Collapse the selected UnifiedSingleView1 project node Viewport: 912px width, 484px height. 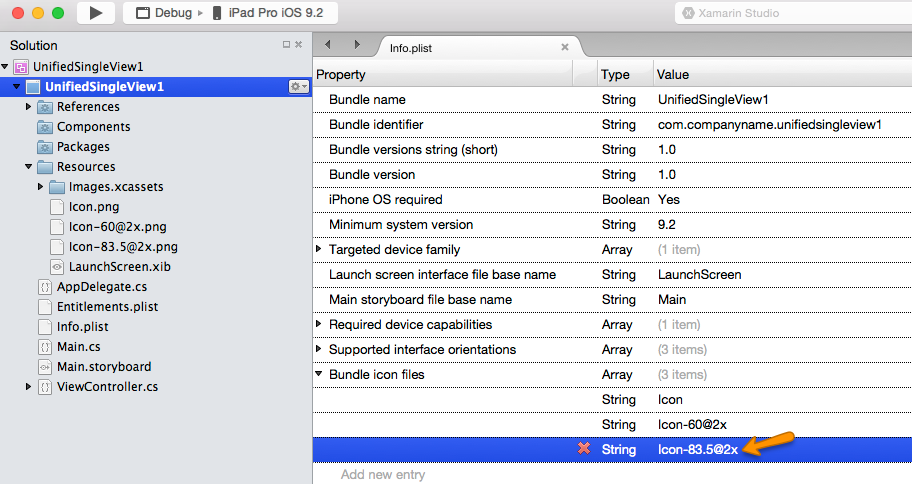pos(16,87)
